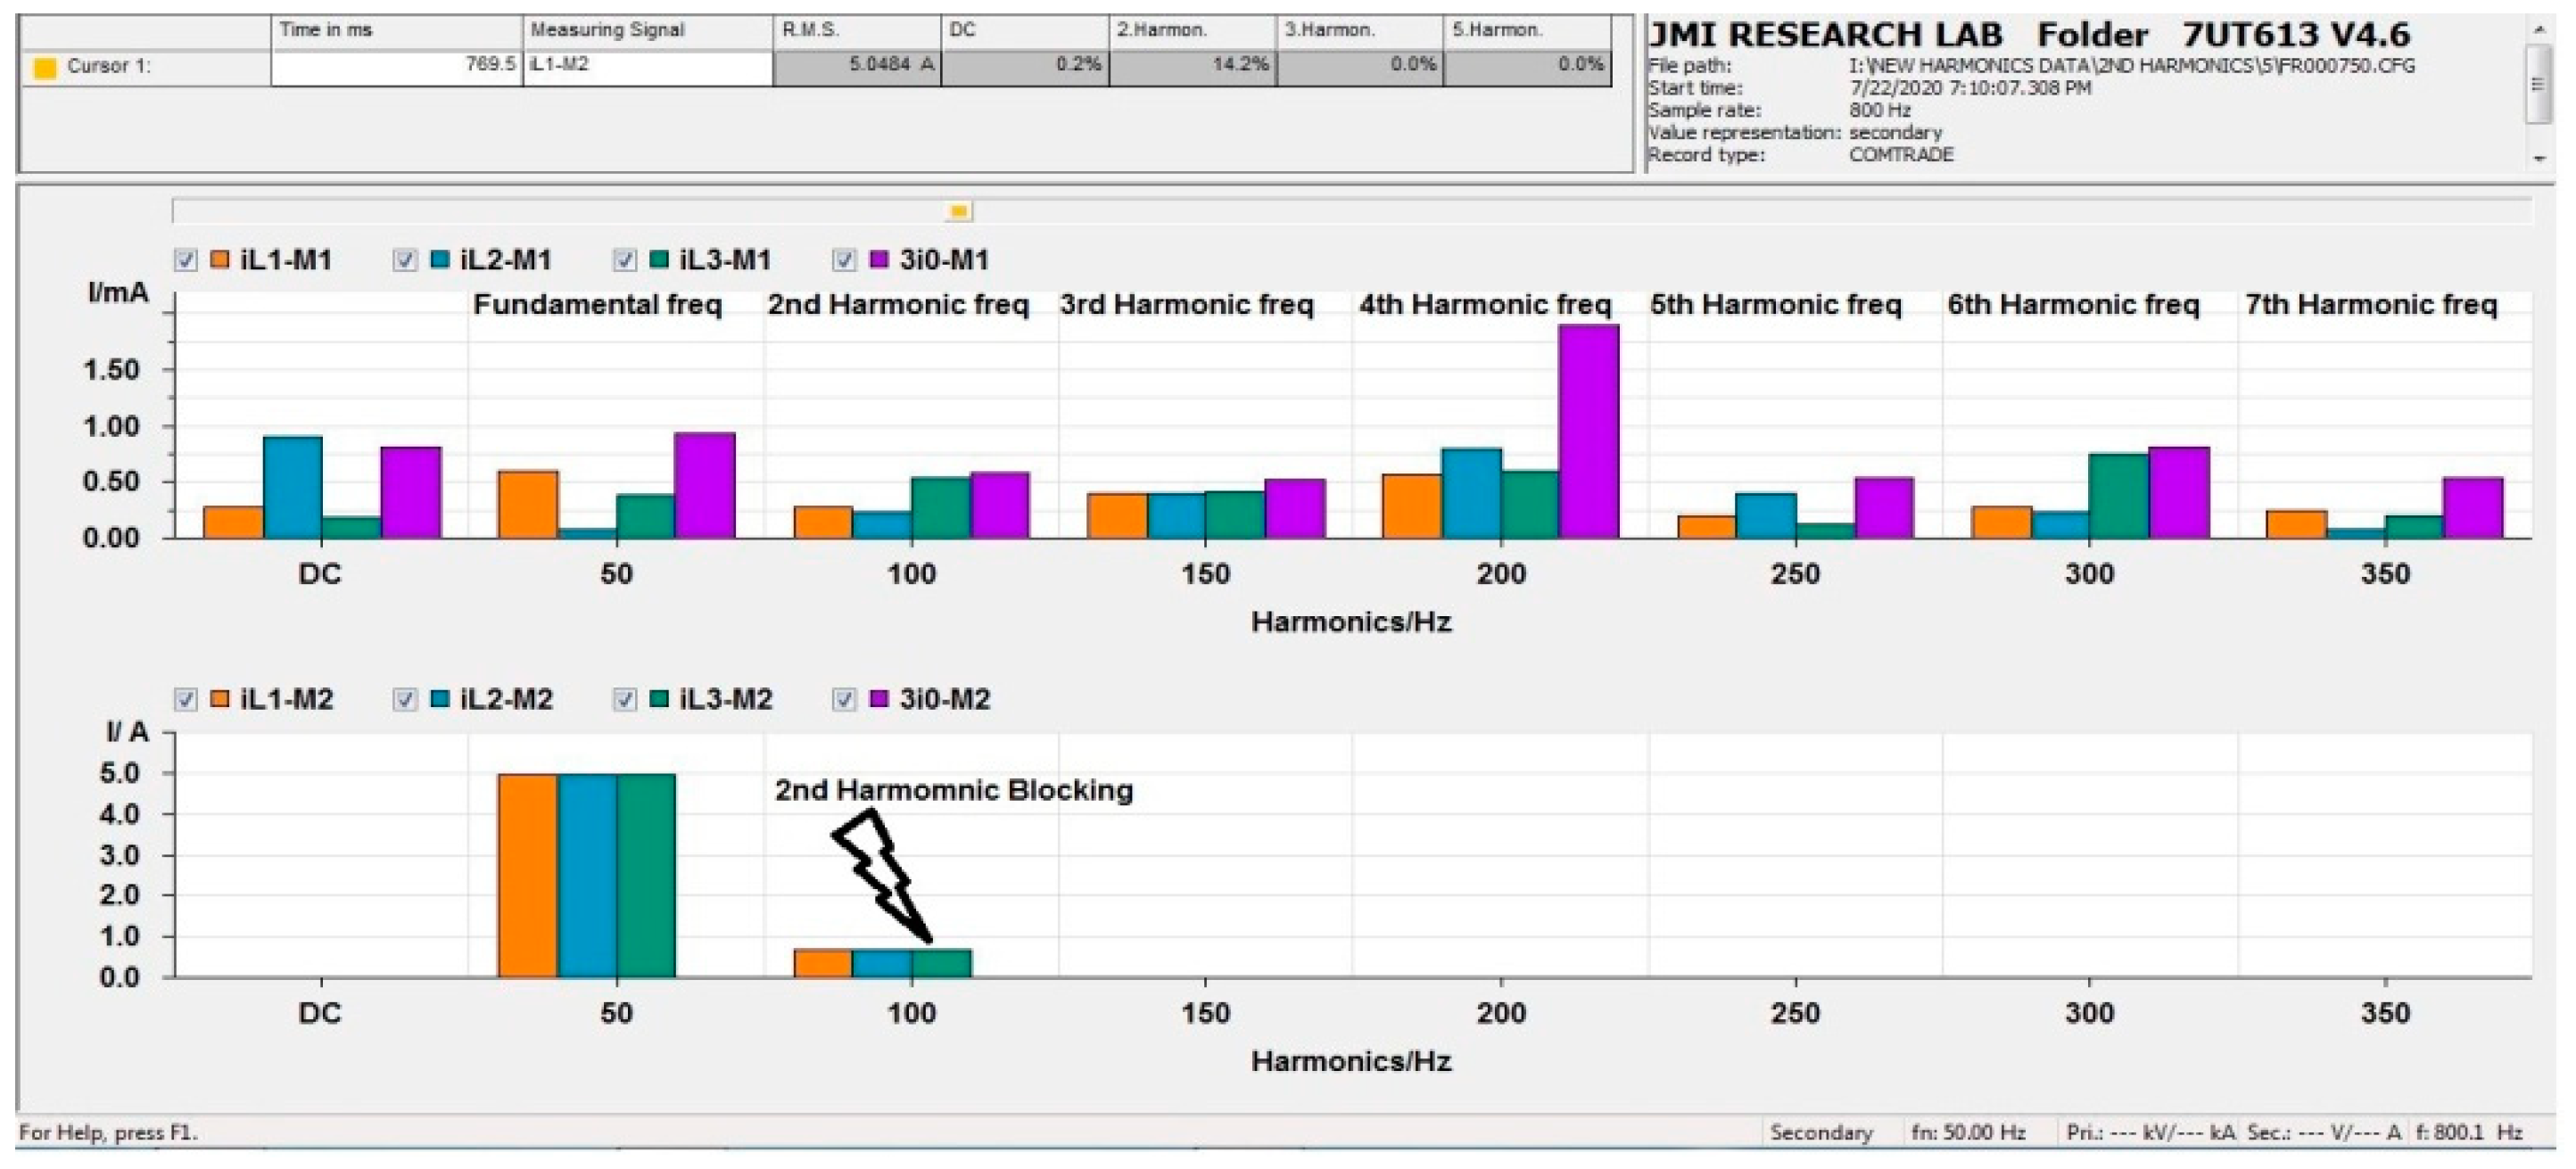Viewport: 2576px width, 1169px height.
Task: Click the orange iL1-M1 legend swatch
Action: [220, 260]
